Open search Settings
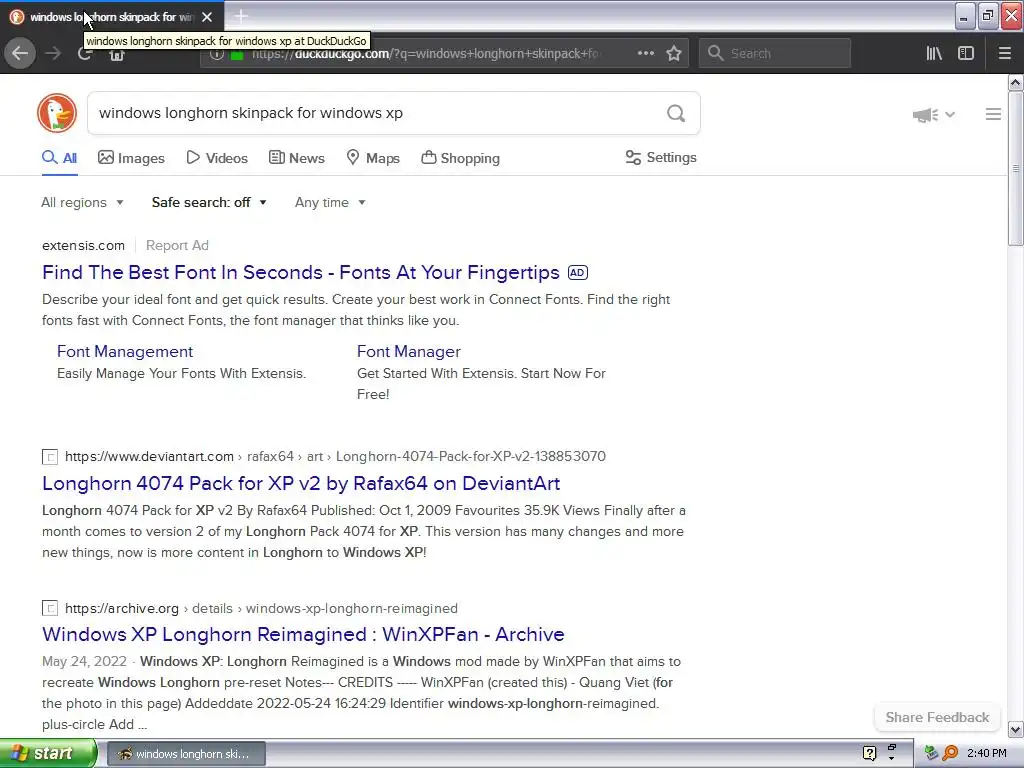The height and width of the screenshot is (768, 1024). click(661, 157)
